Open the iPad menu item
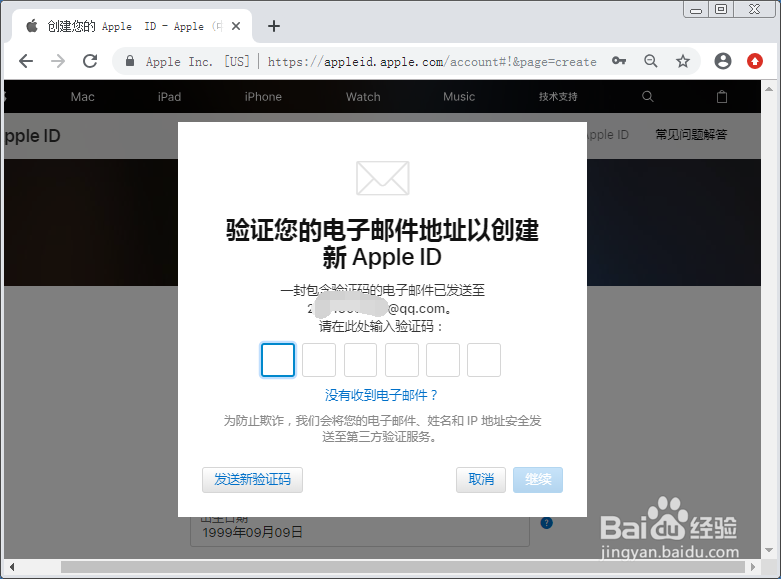Image resolution: width=781 pixels, height=579 pixels. 169,97
